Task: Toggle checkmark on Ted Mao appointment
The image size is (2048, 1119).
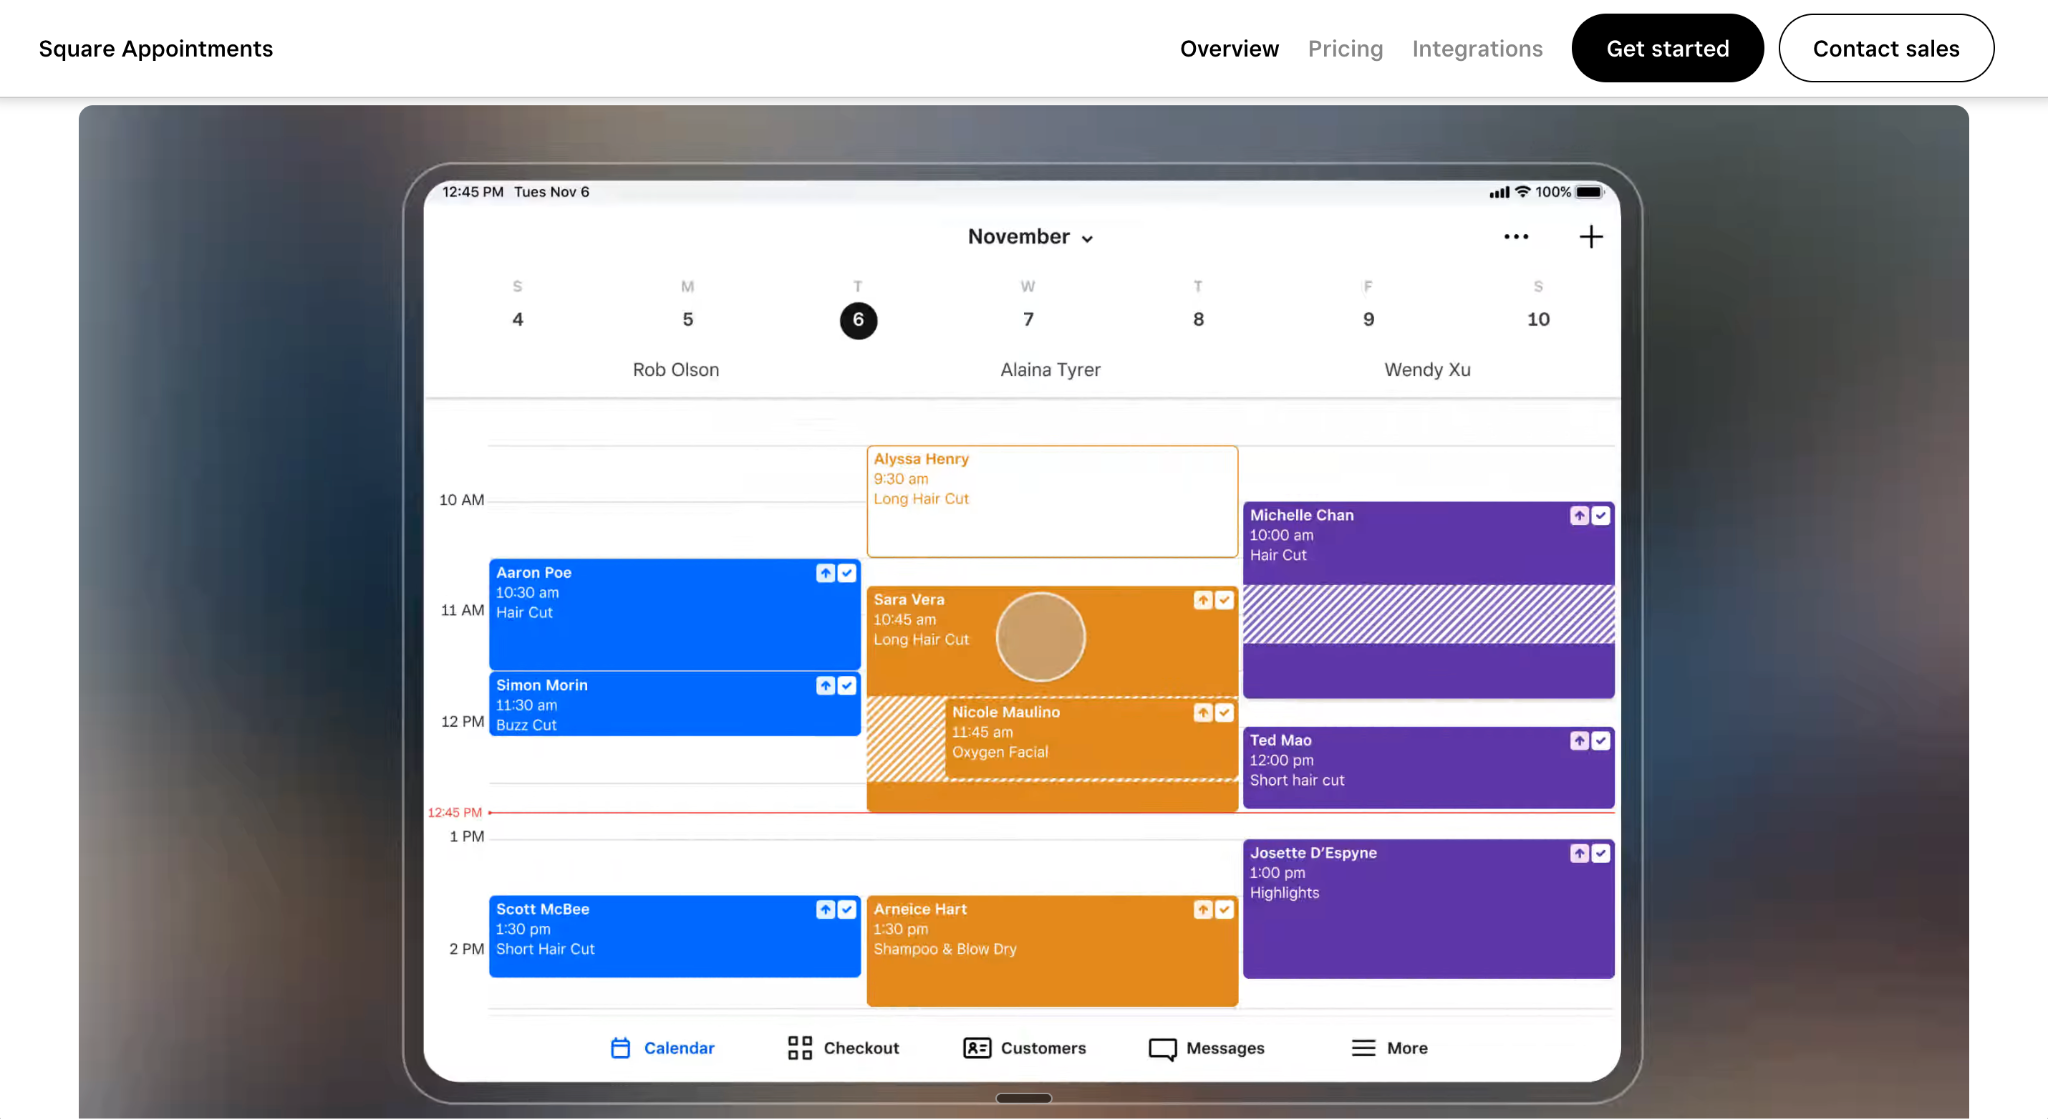Action: click(x=1601, y=741)
